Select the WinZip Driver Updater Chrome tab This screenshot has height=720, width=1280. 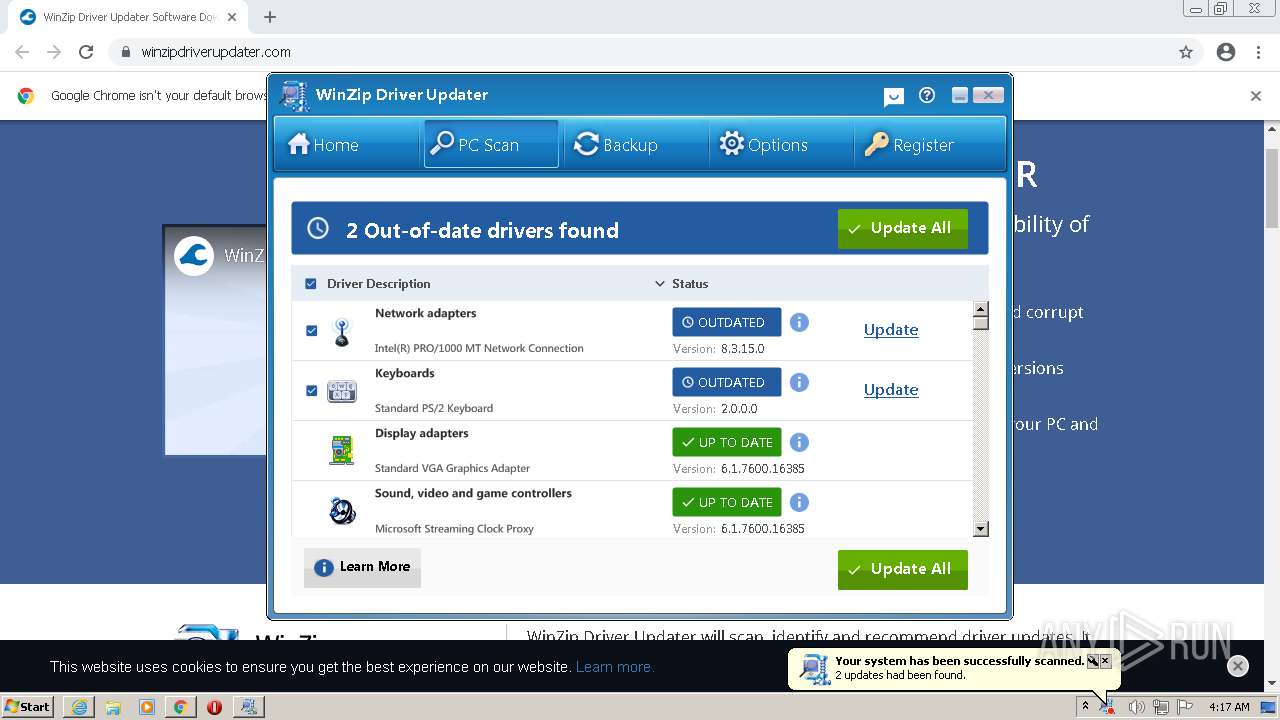[128, 17]
